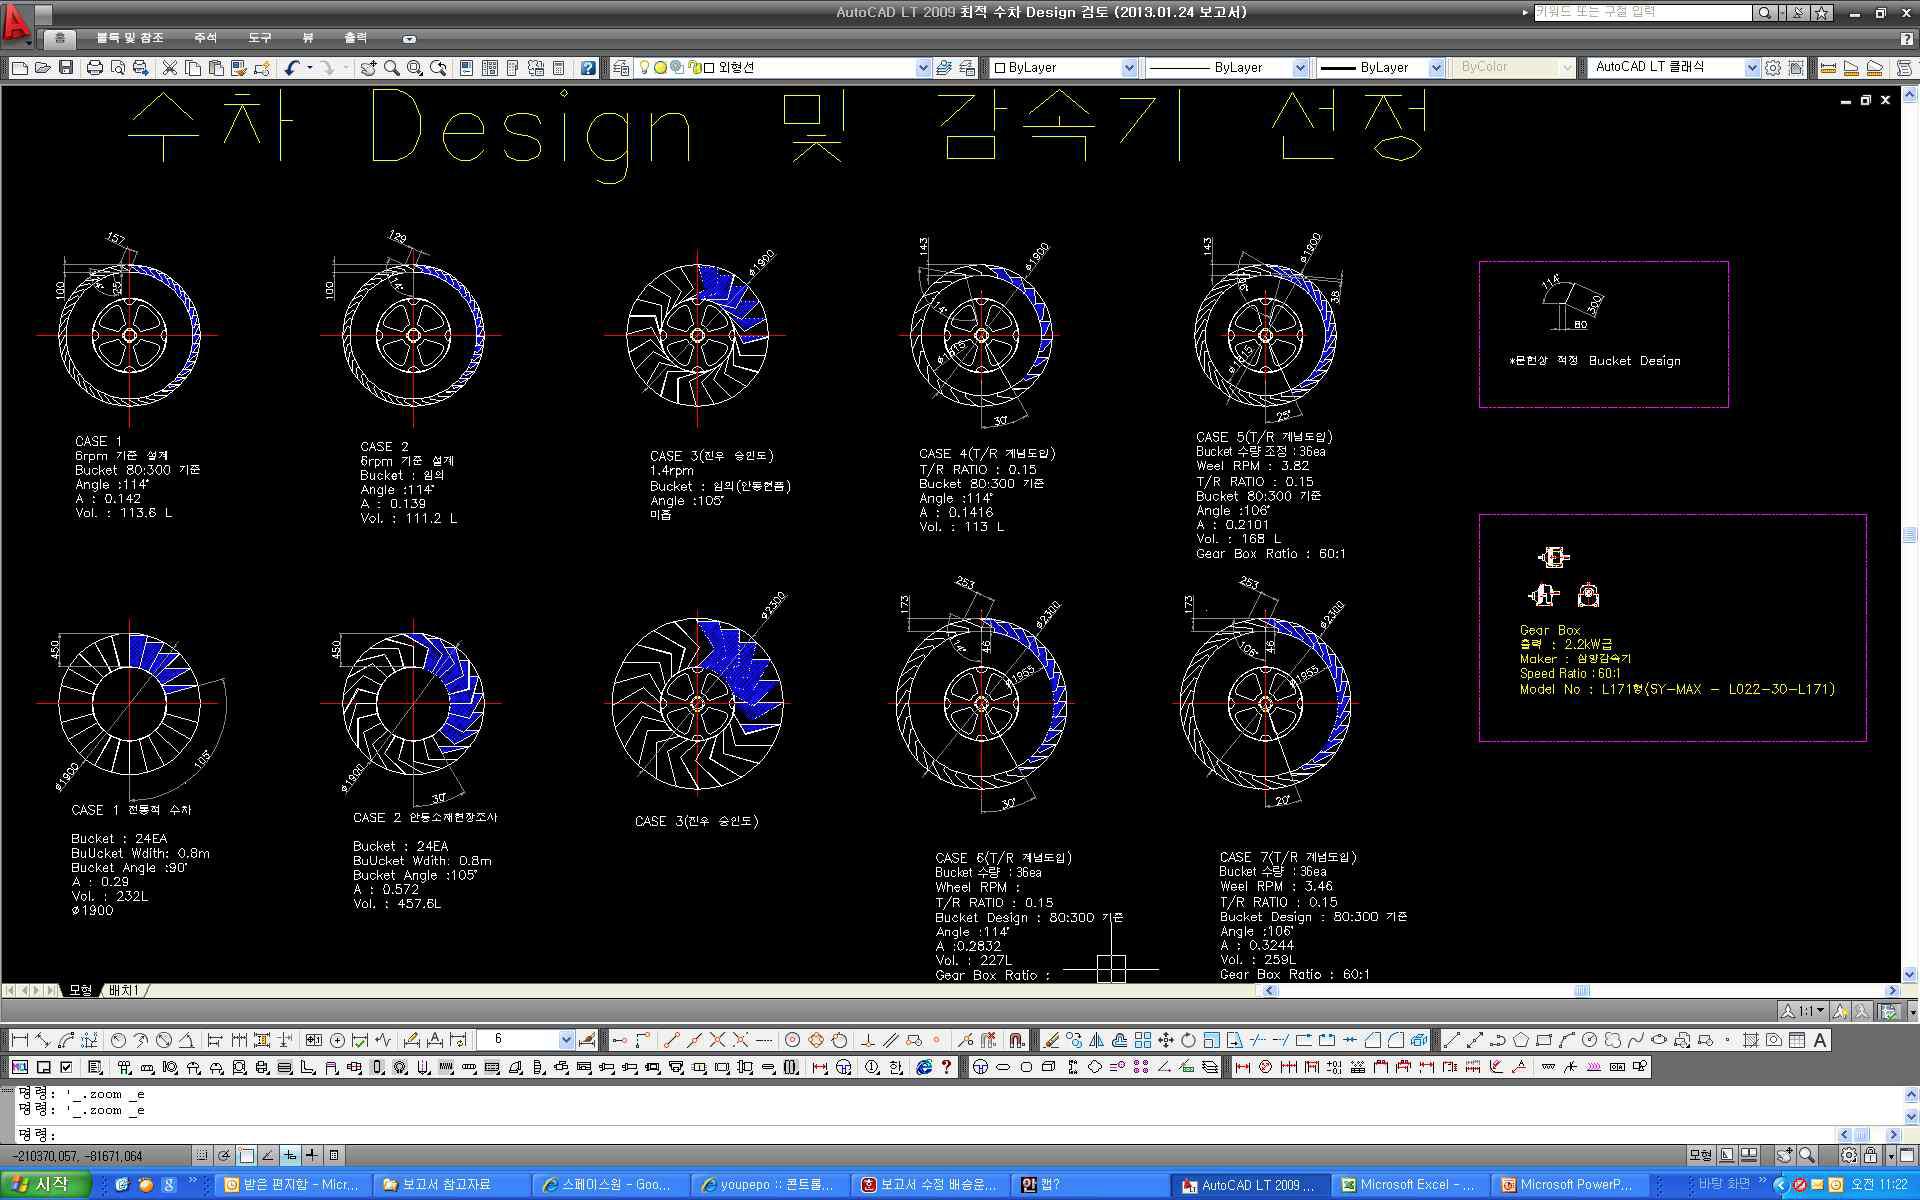This screenshot has width=1920, height=1200.
Task: Open the ByColor plot style dropdown
Action: (x=1566, y=68)
